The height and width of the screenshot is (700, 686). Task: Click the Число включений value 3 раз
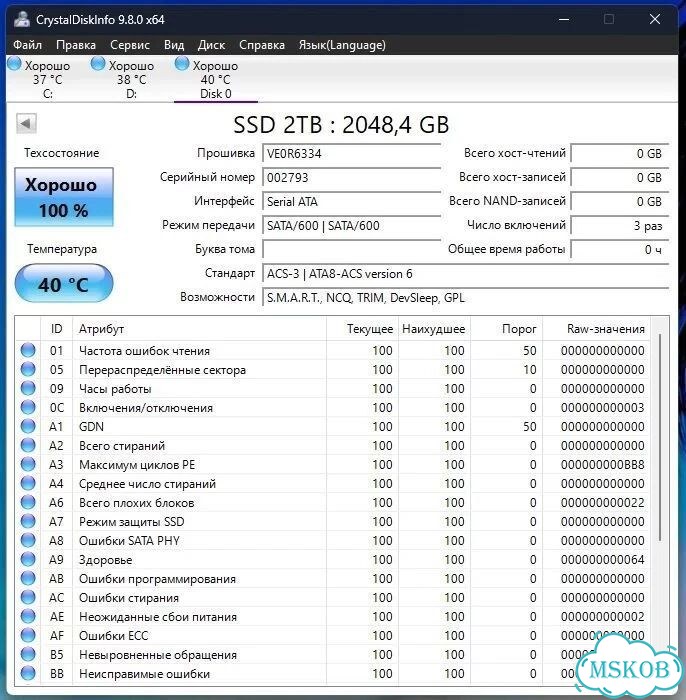(x=619, y=225)
